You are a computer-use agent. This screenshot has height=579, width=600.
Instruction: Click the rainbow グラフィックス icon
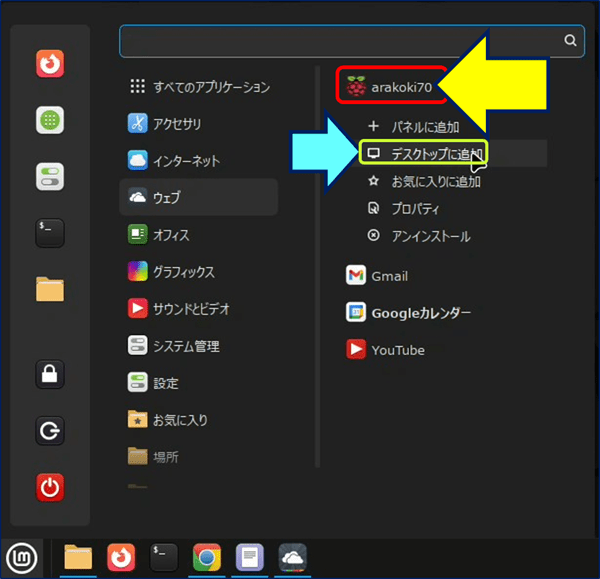coord(137,271)
